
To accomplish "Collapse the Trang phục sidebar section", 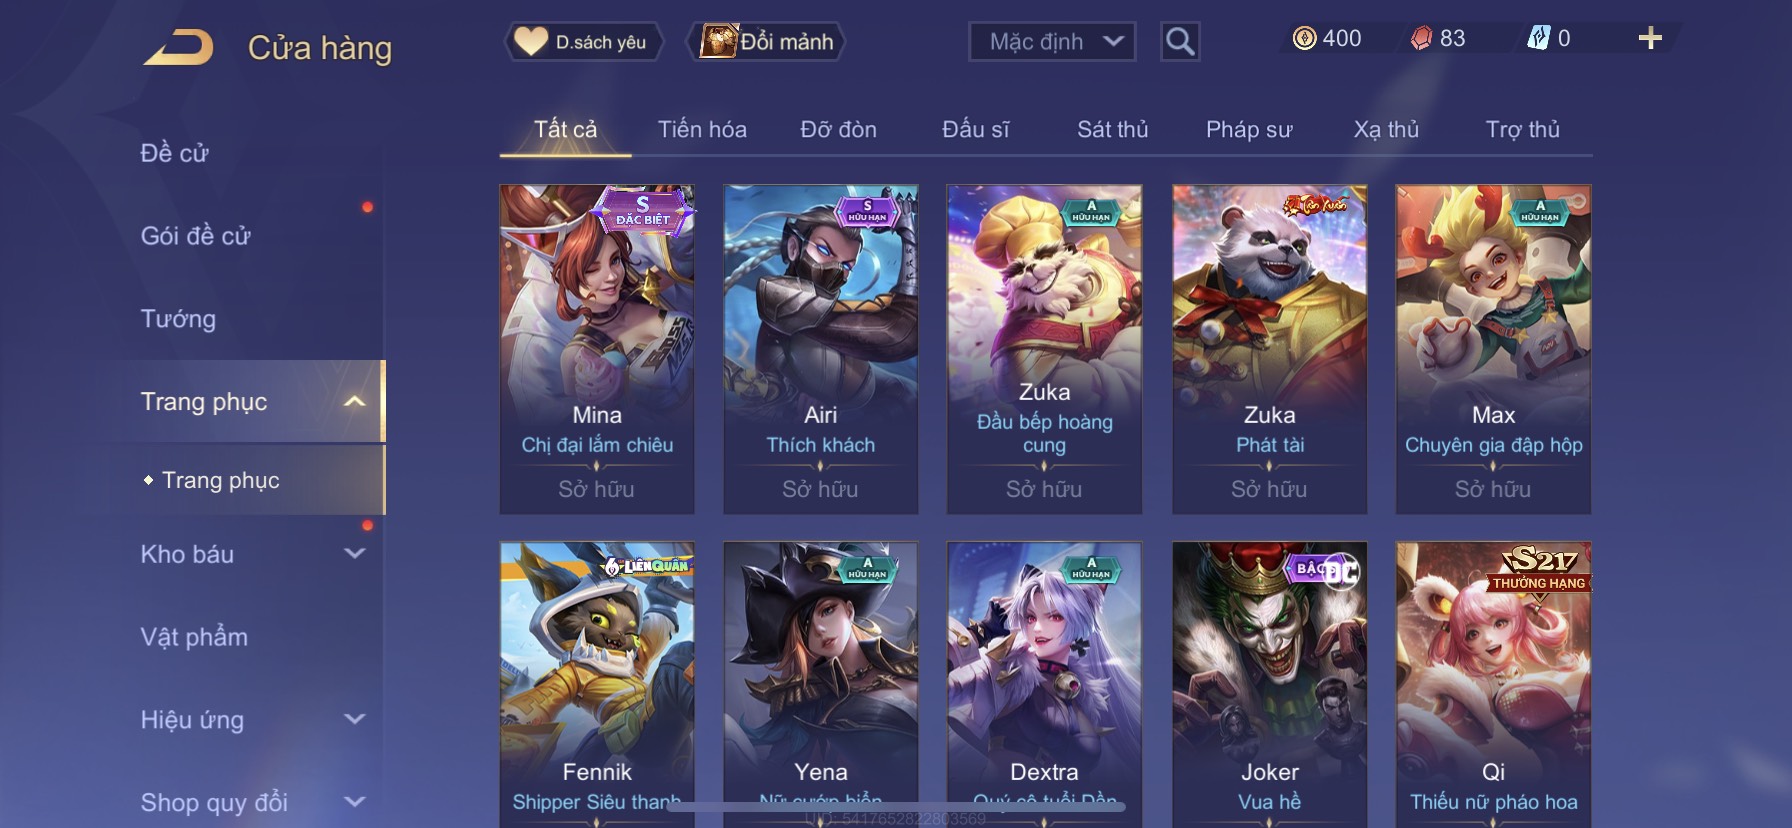I will coord(354,402).
